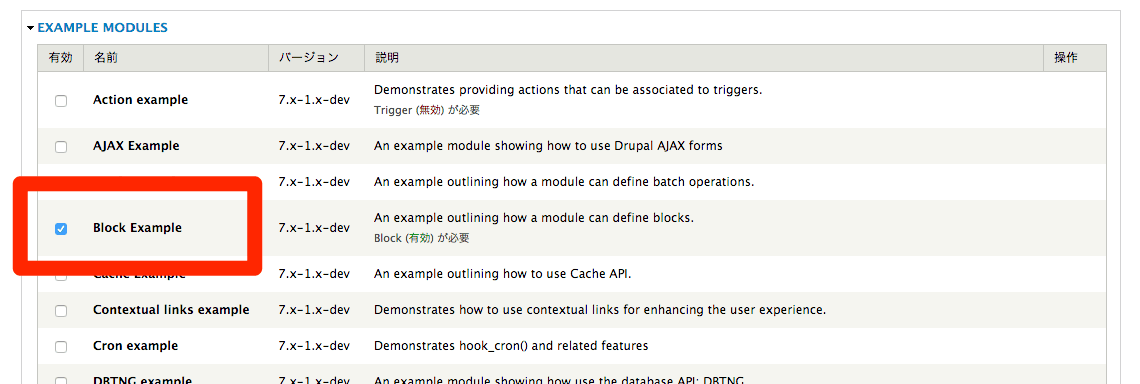Click the 'Cron example' module name
1140x384 pixels.
pos(135,345)
